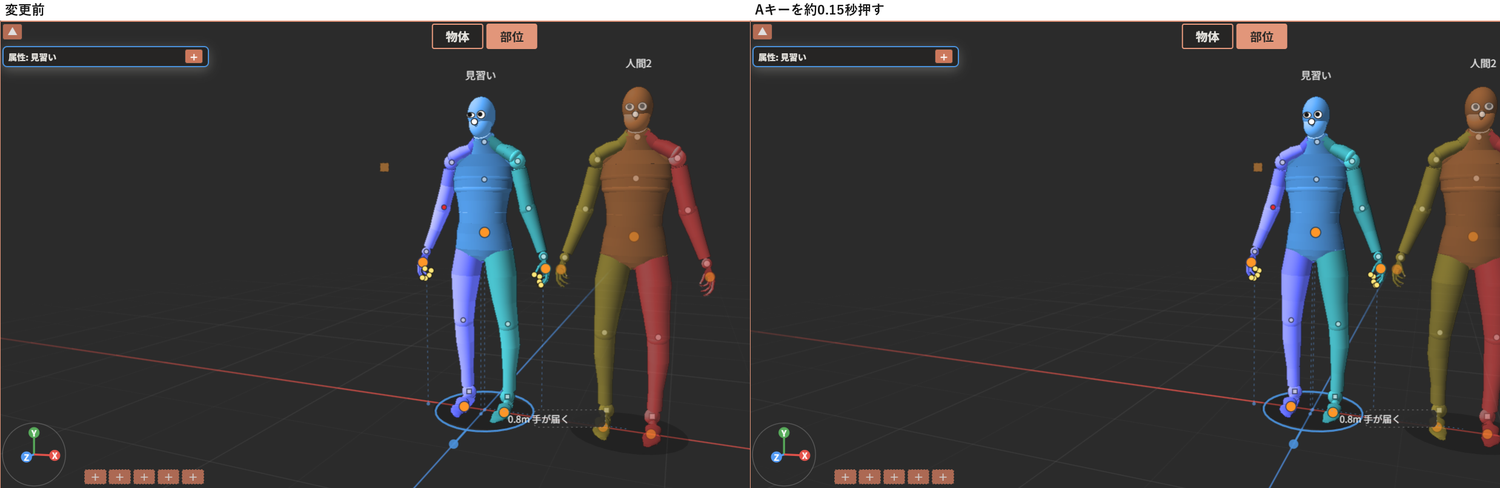Grab 見習い purple foot handle in Aキー view

pyautogui.click(x=1291, y=407)
